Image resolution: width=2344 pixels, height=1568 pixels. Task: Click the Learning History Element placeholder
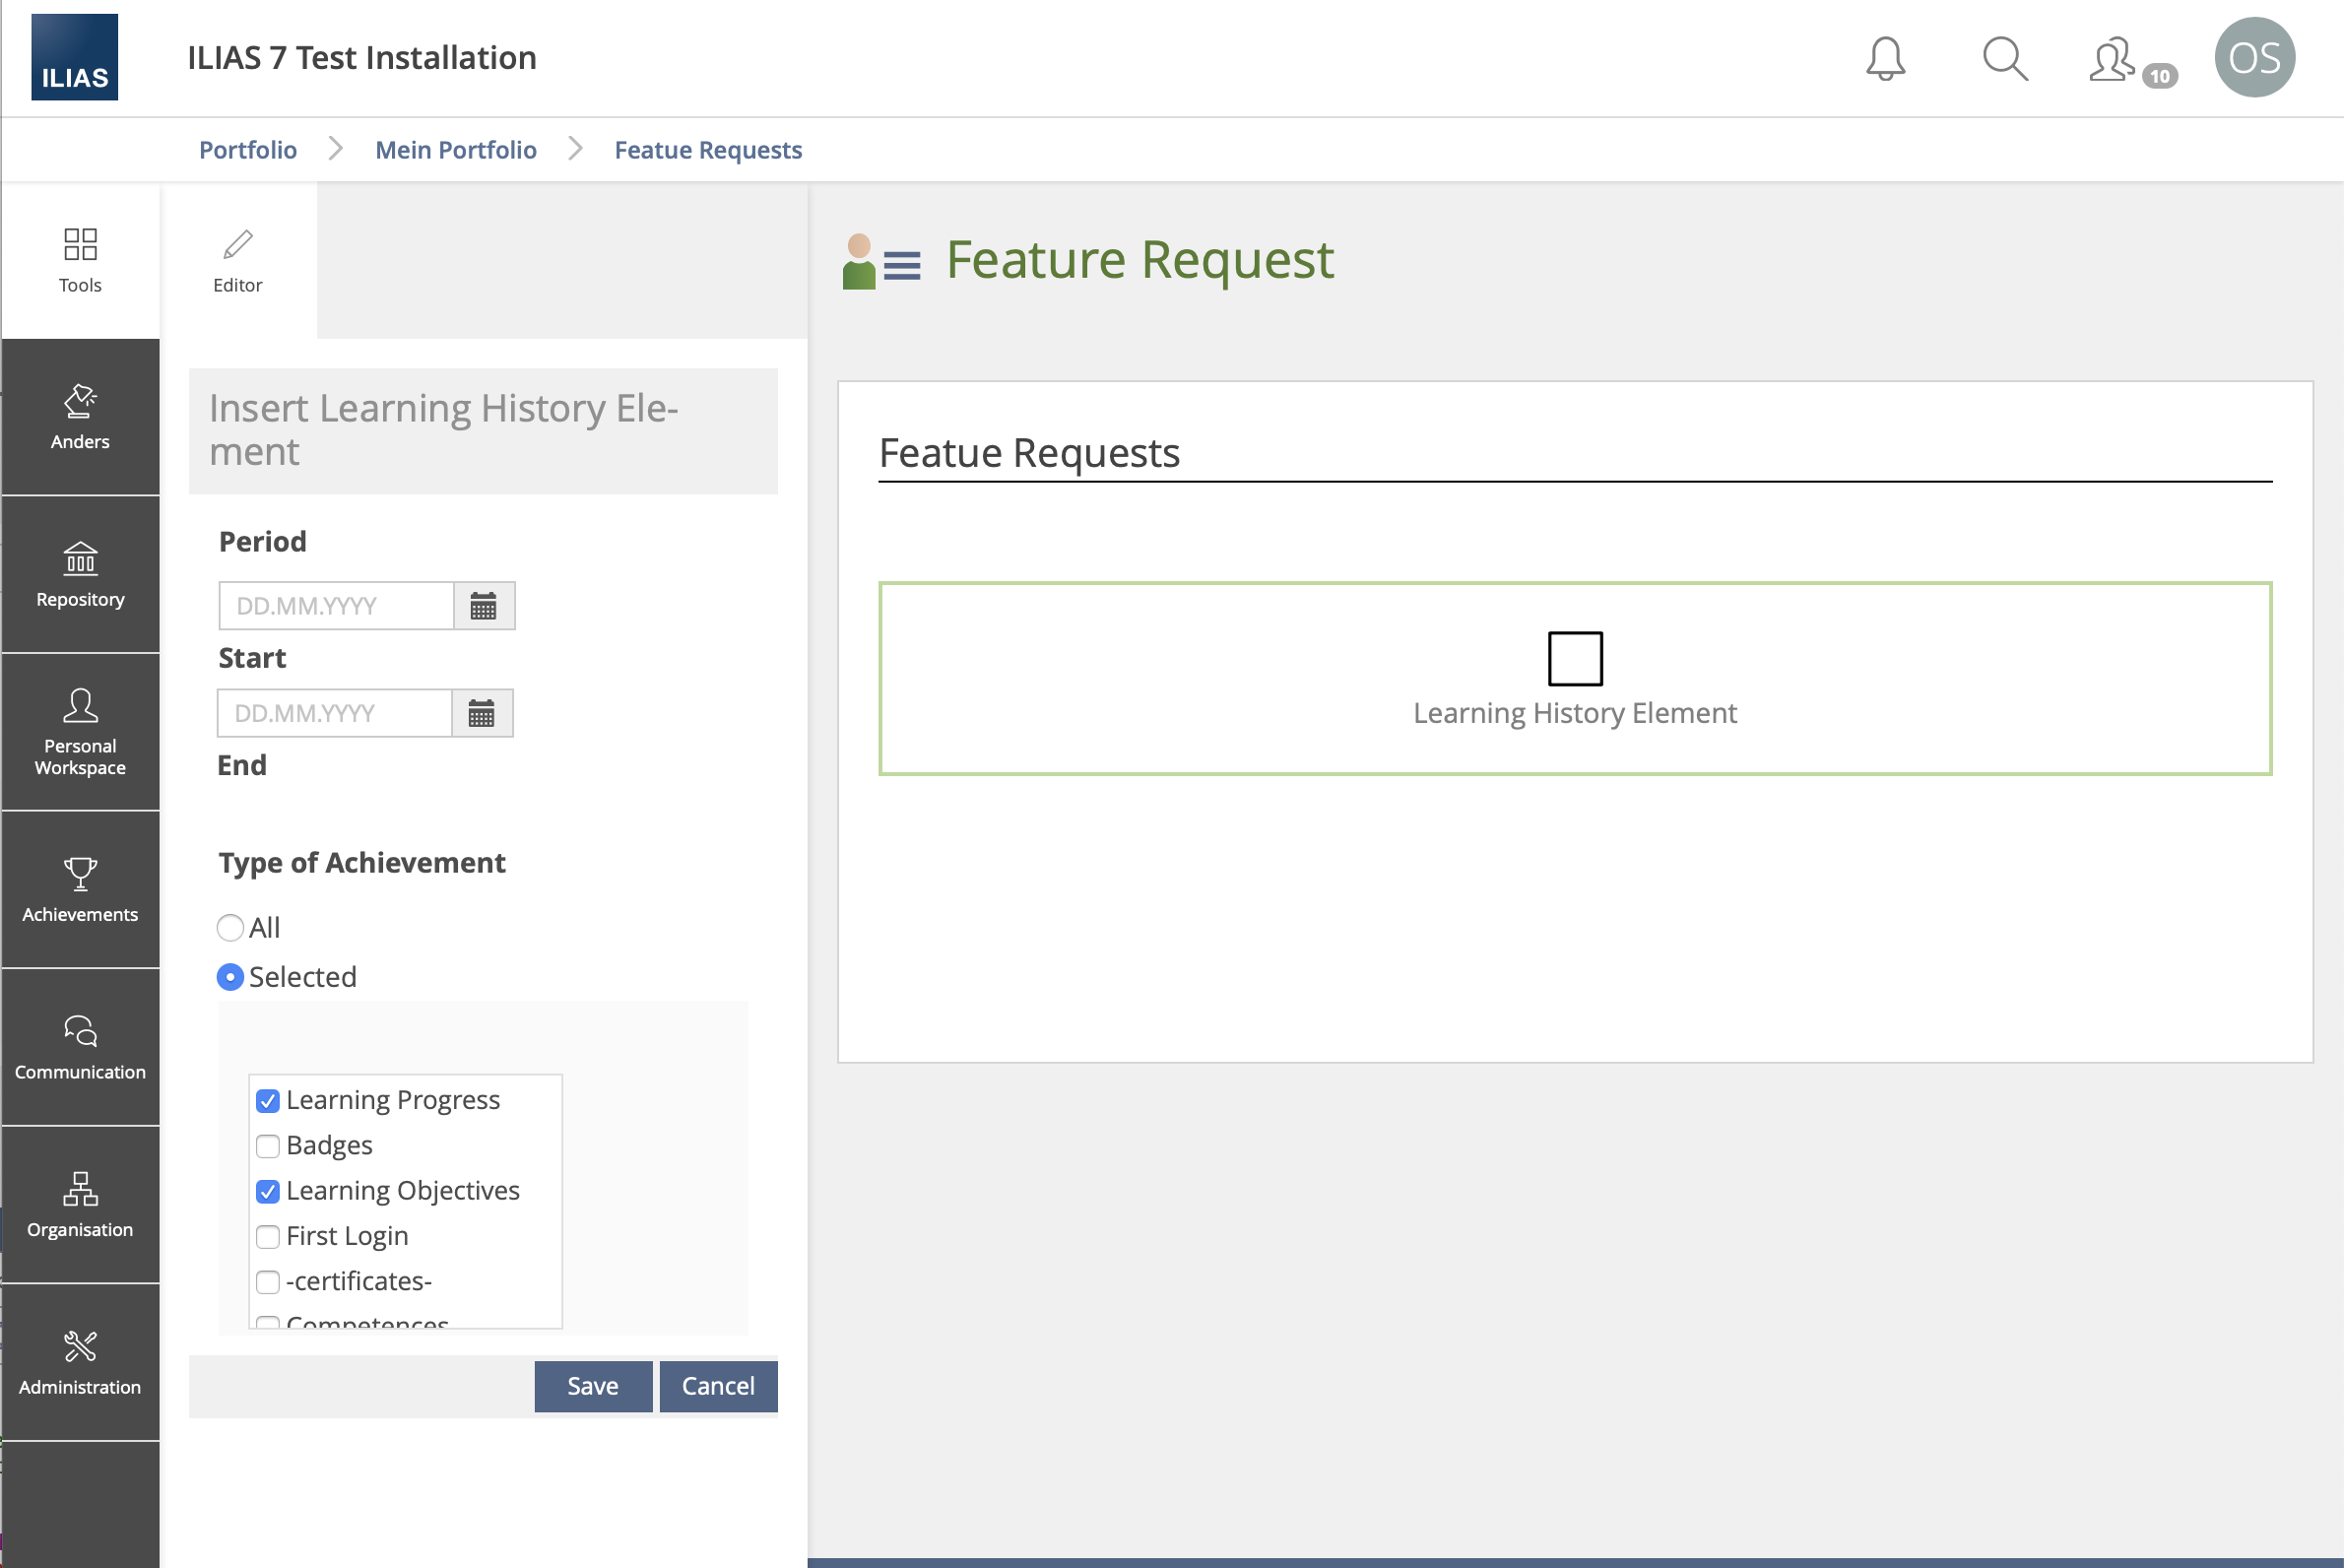[x=1574, y=679]
